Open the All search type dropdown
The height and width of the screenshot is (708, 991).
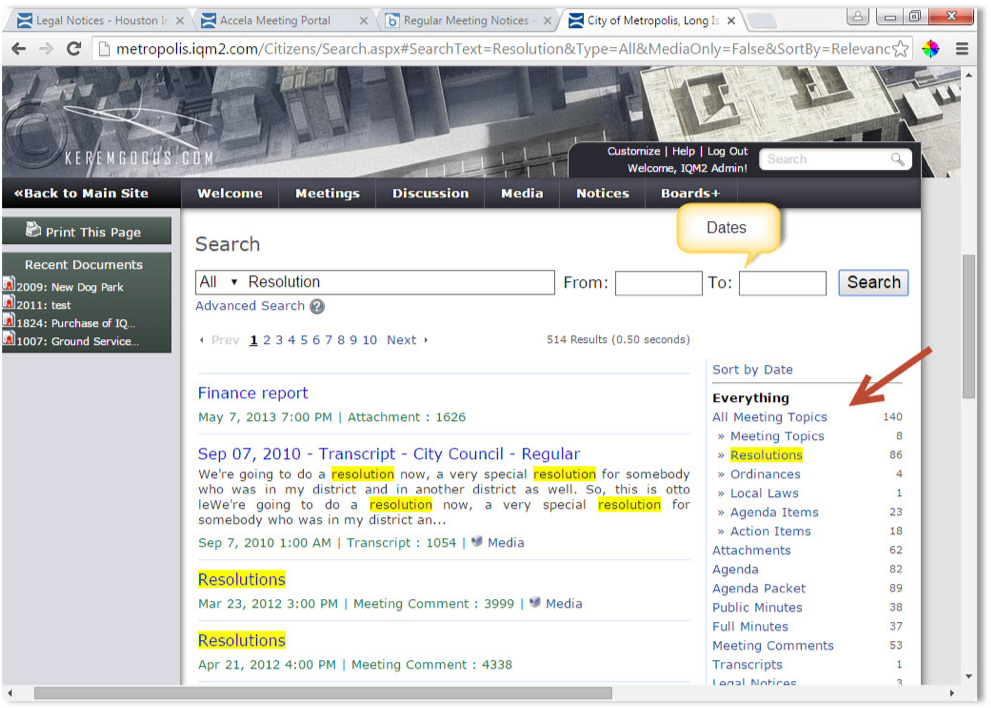point(218,282)
